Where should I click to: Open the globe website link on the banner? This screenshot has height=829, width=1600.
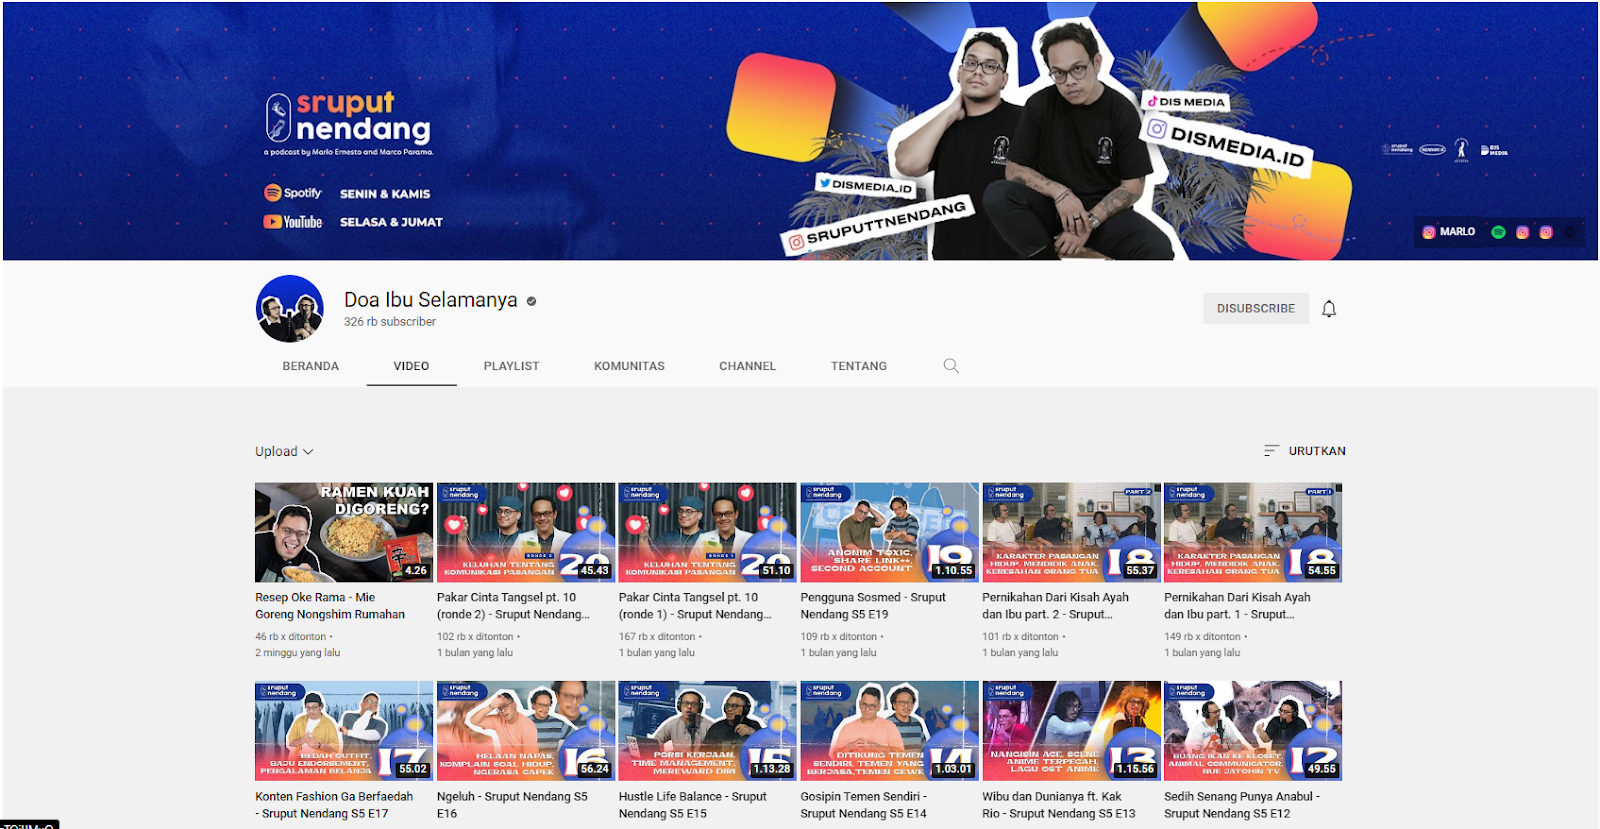[x=1569, y=232]
